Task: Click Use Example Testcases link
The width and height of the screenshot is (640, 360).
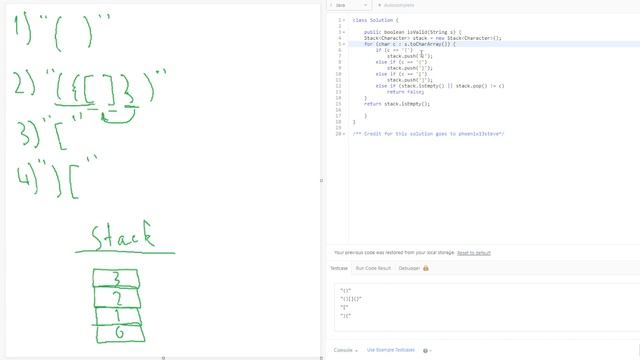Action: tap(391, 350)
